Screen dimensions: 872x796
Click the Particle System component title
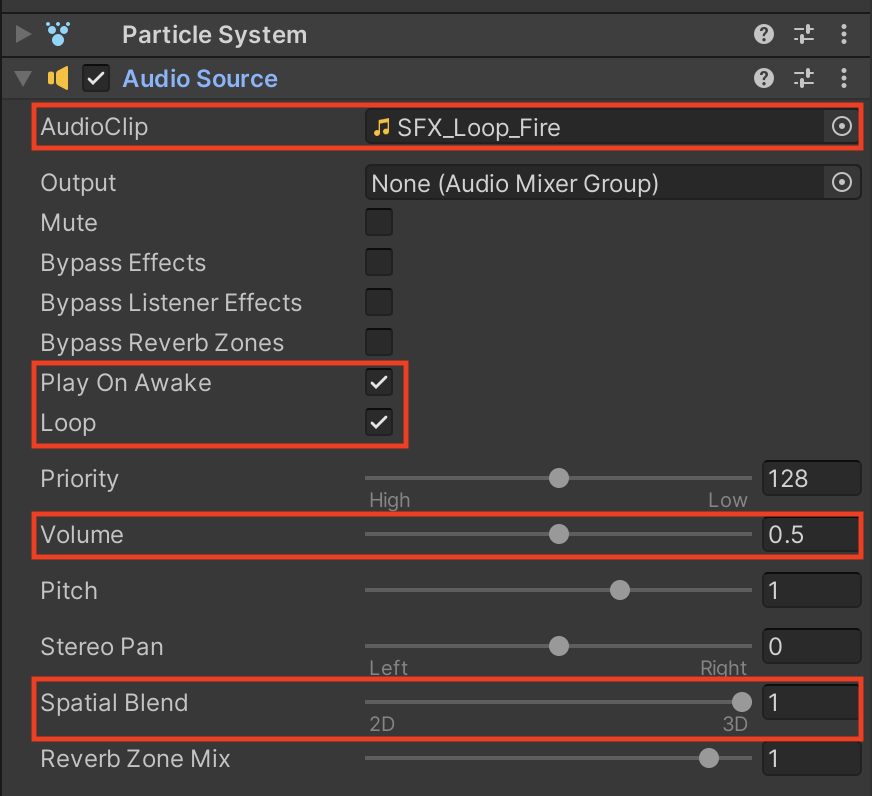(x=214, y=35)
